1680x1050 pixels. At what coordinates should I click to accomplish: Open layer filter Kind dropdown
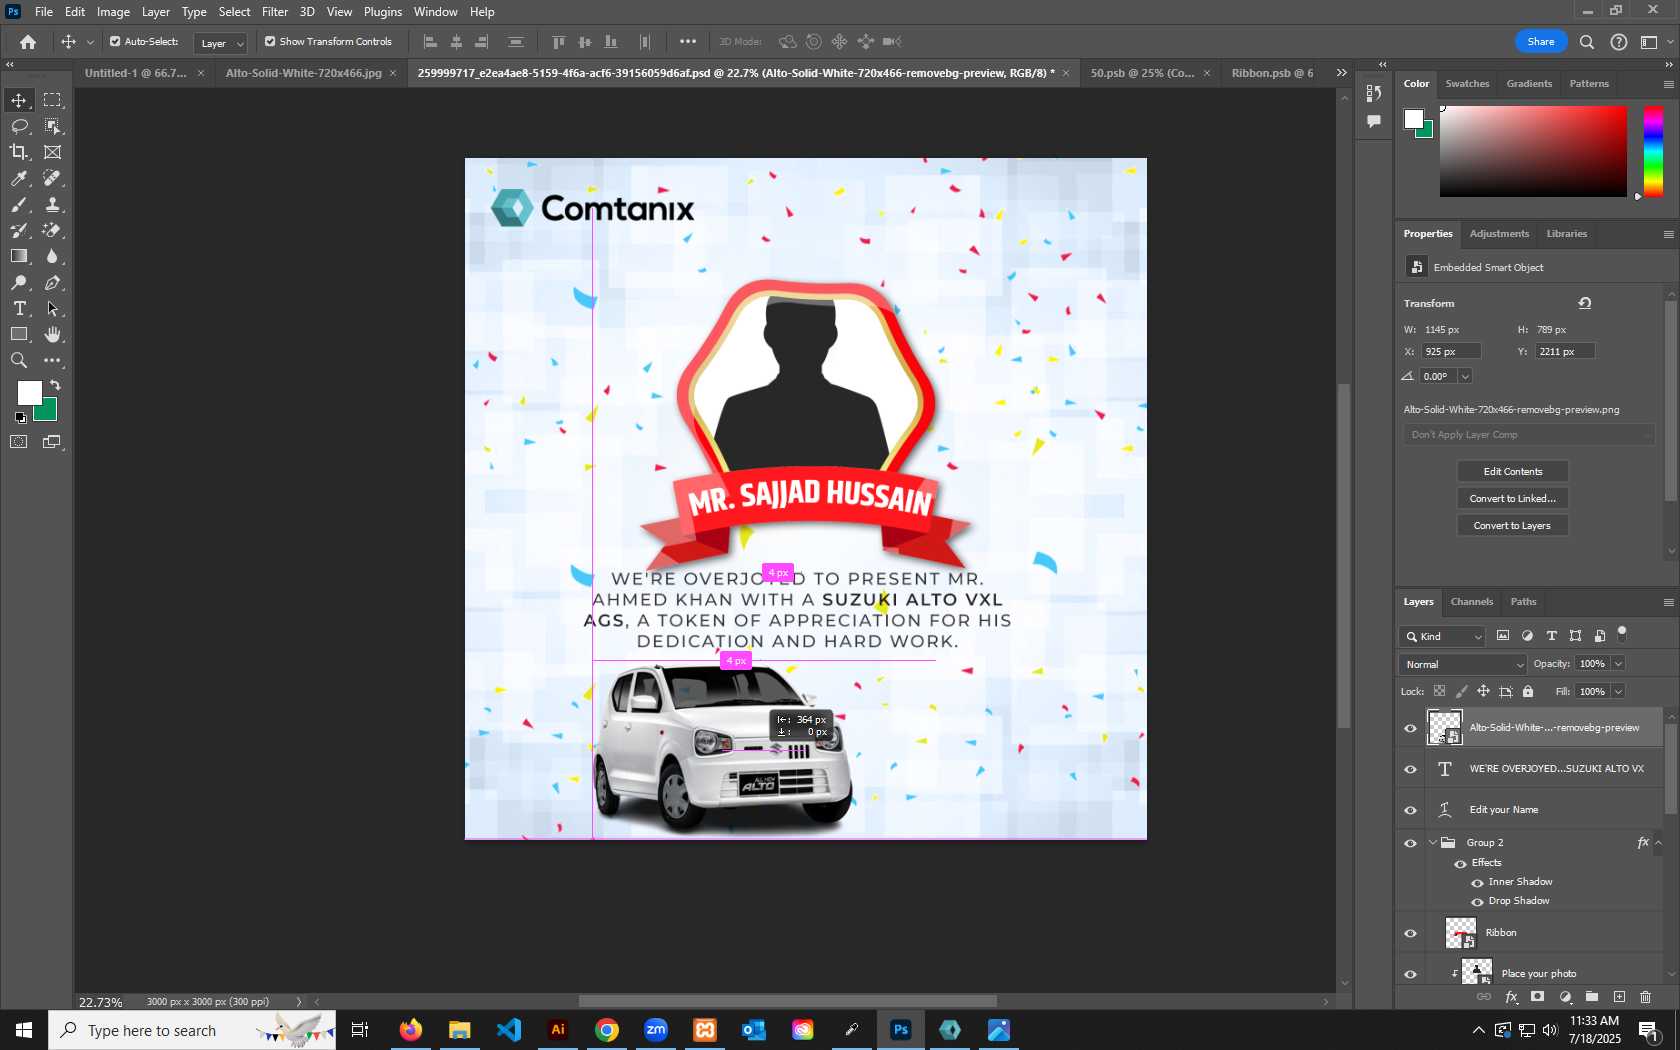click(1444, 636)
